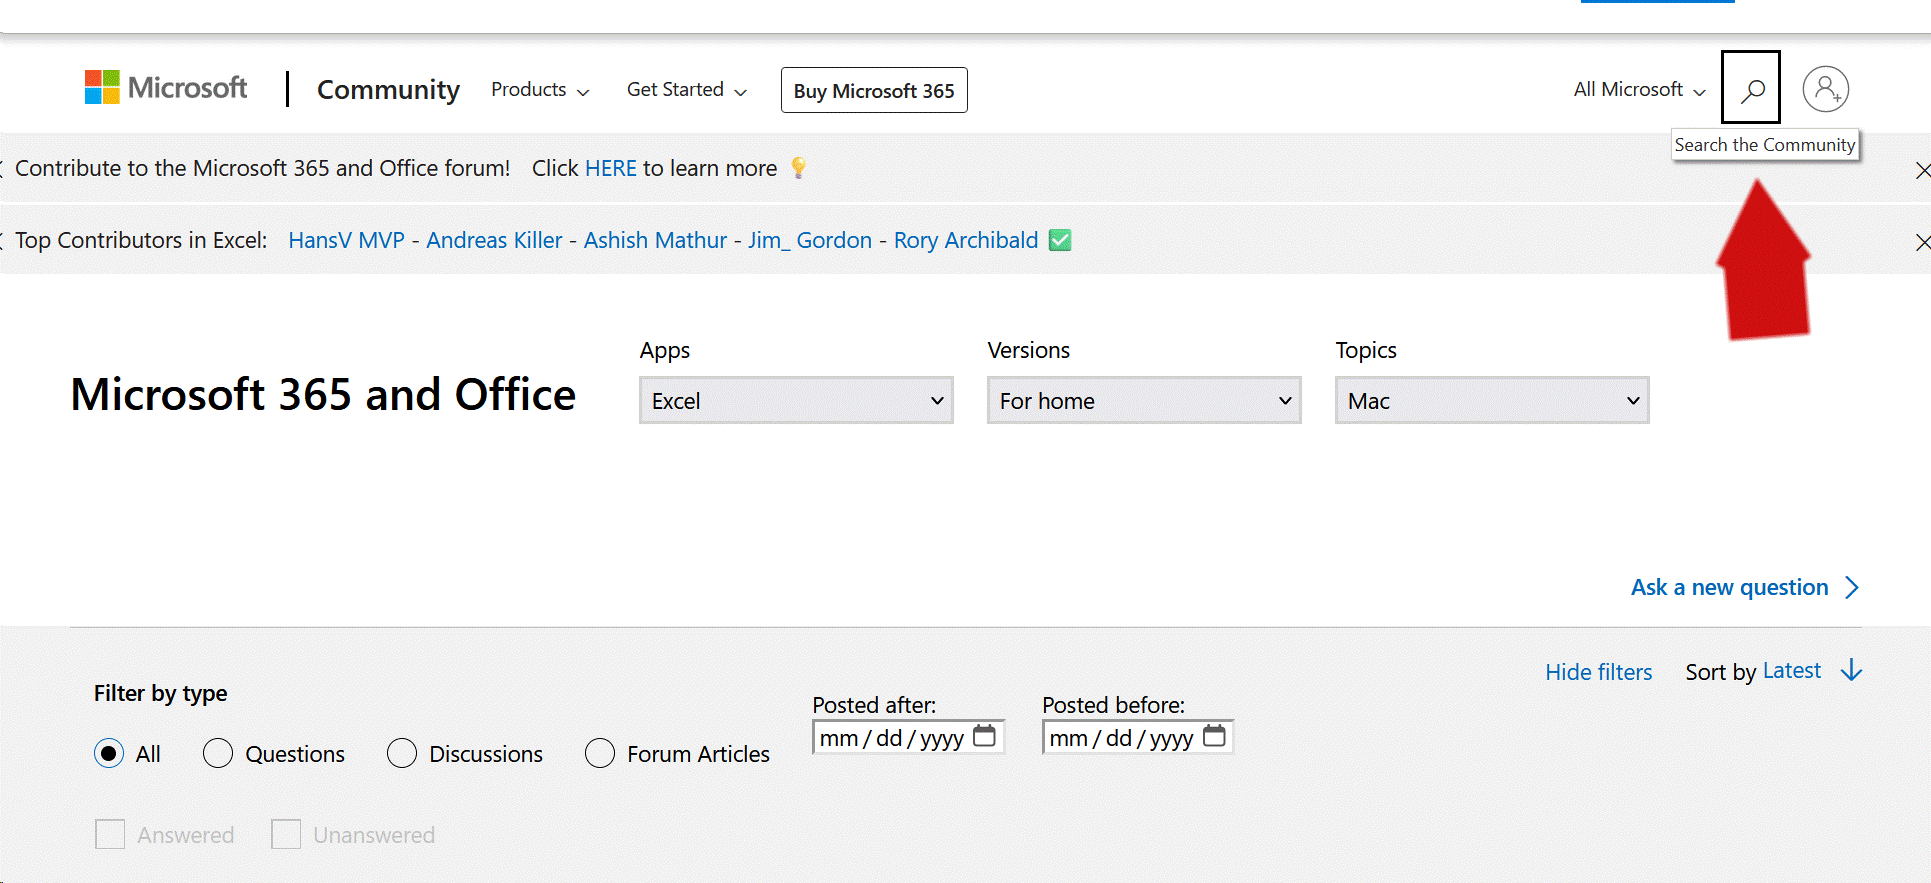The width and height of the screenshot is (1931, 883).
Task: Click Ask a new question link
Action: [1729, 587]
